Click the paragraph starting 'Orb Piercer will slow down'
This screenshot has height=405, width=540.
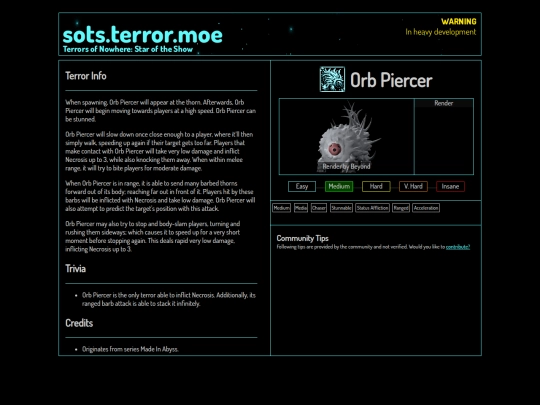[159, 151]
